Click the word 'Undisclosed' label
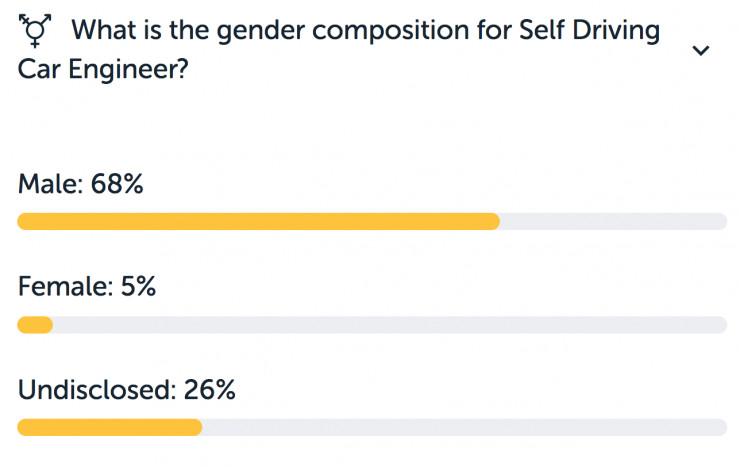The height and width of the screenshot is (467, 740). pyautogui.click(x=94, y=390)
